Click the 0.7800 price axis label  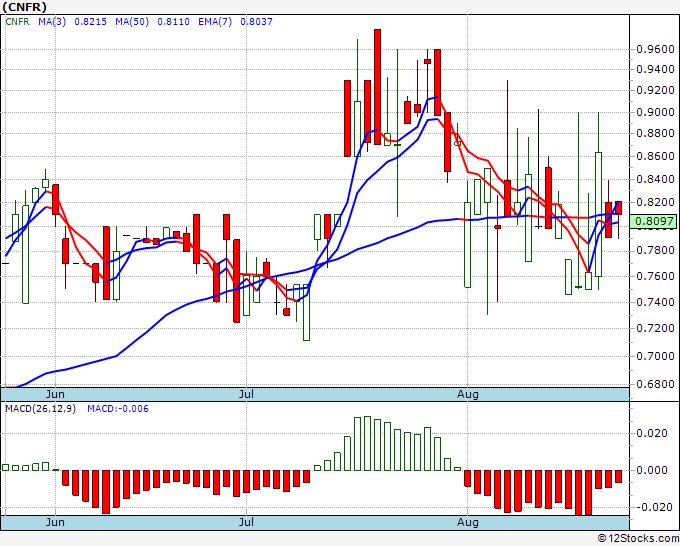(655, 251)
